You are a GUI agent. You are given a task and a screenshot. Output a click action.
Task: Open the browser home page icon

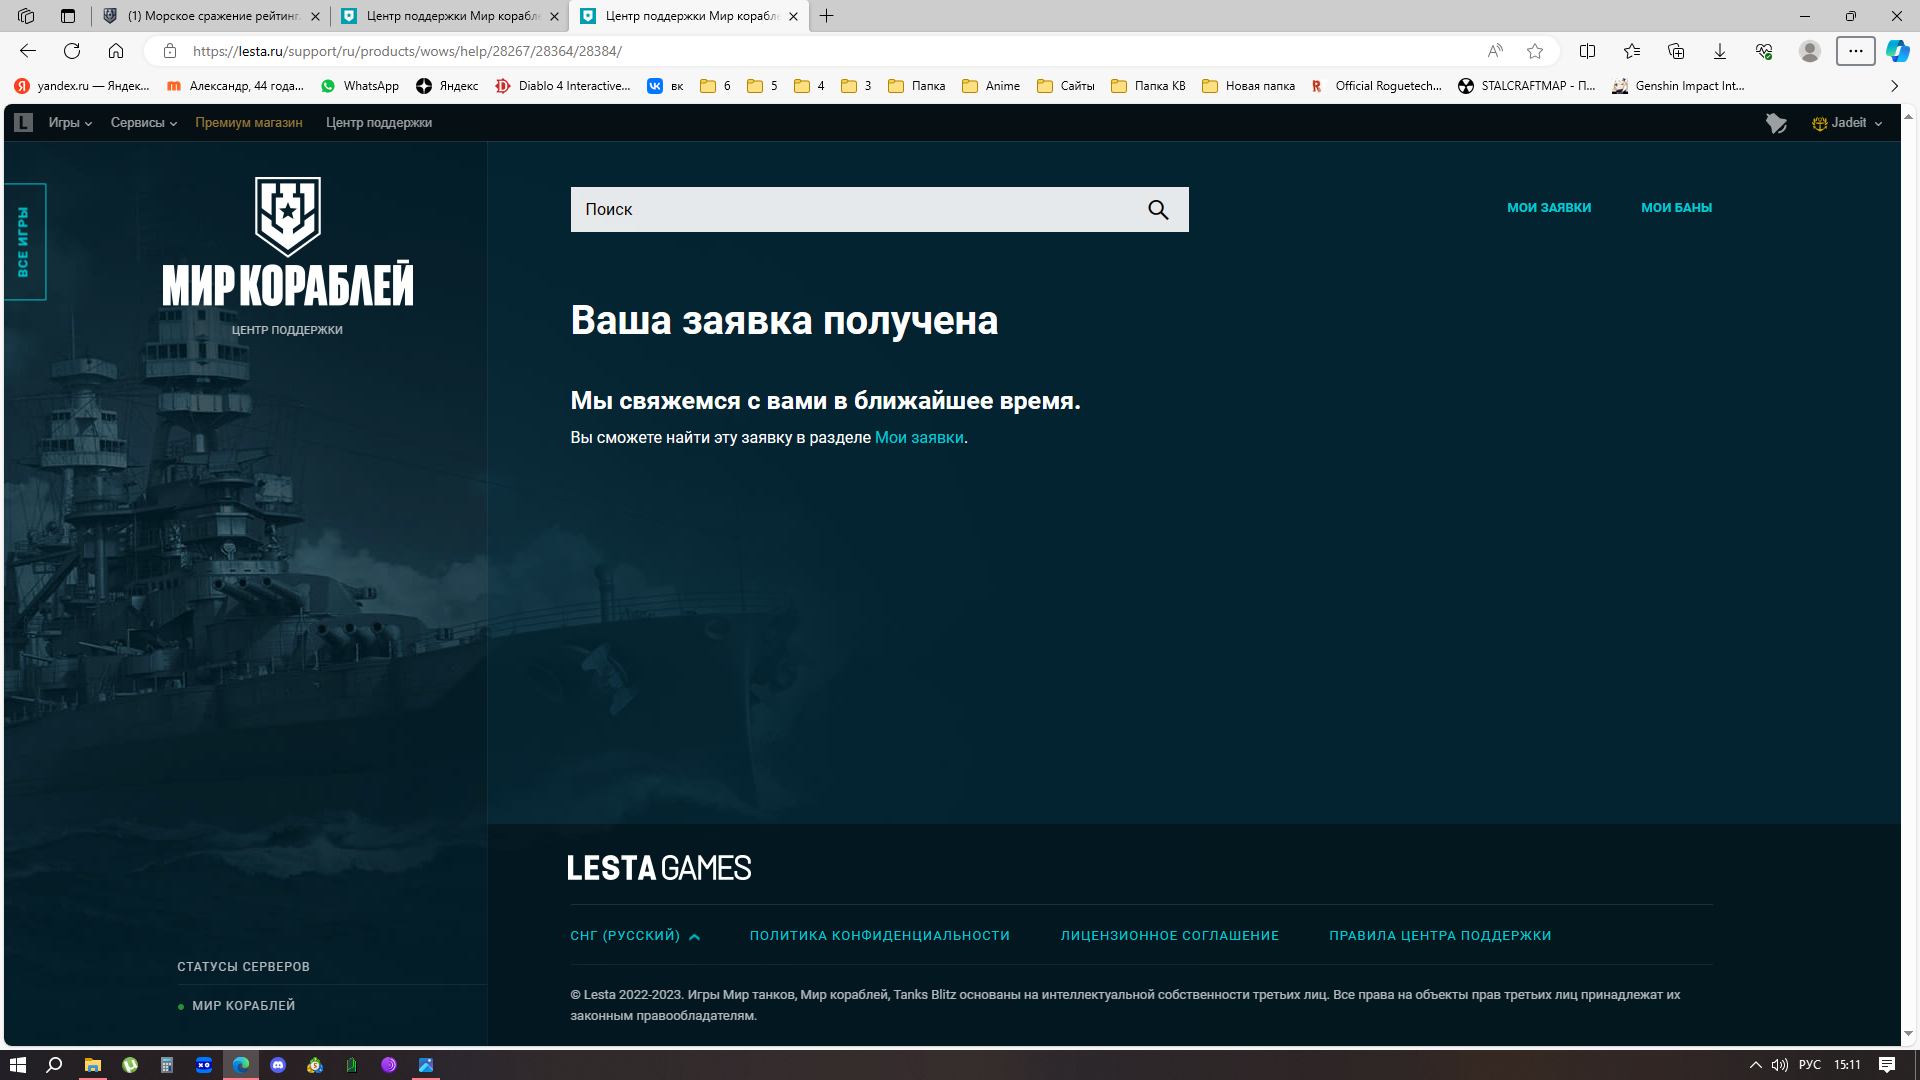click(116, 51)
